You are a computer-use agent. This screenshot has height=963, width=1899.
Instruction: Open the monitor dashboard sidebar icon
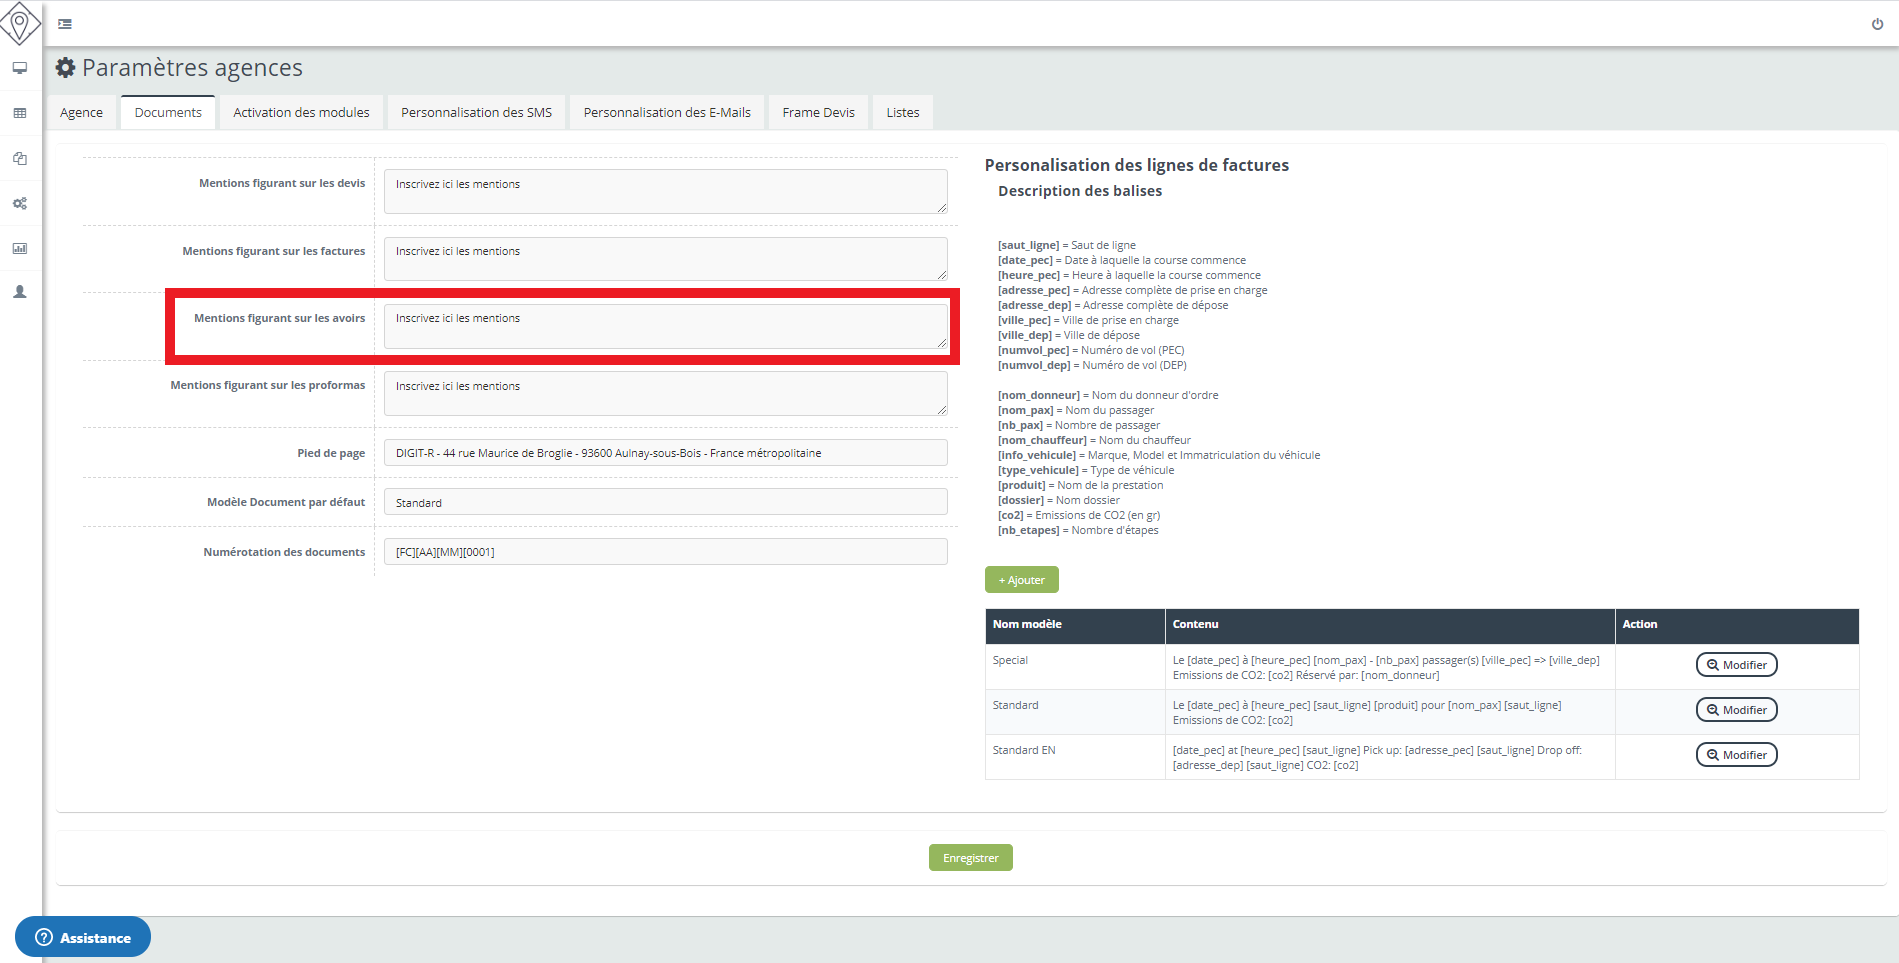coord(20,68)
